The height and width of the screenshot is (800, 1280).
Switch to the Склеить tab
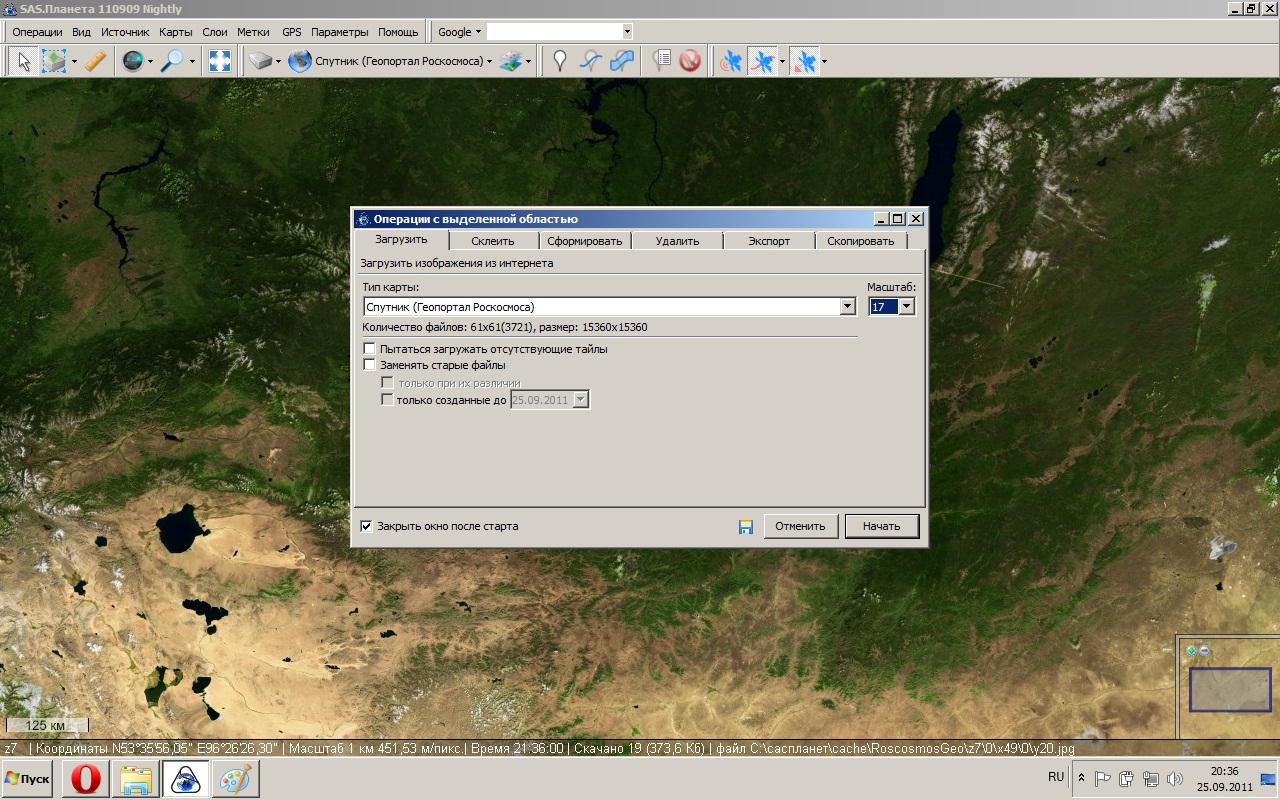tap(492, 241)
